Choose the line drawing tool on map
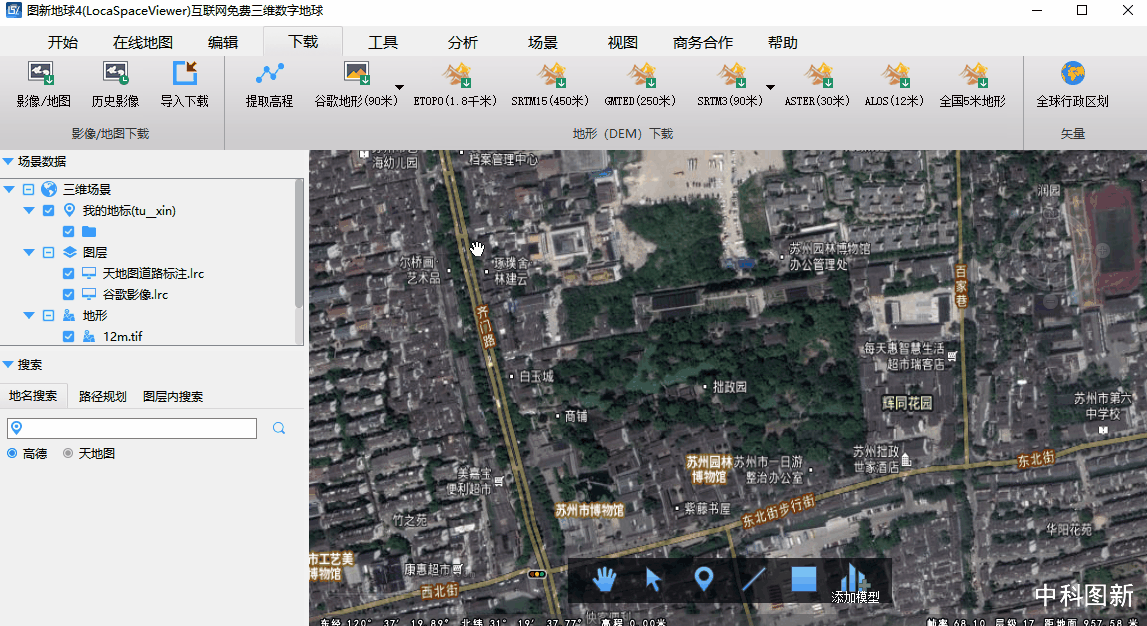This screenshot has height=626, width=1147. (753, 580)
